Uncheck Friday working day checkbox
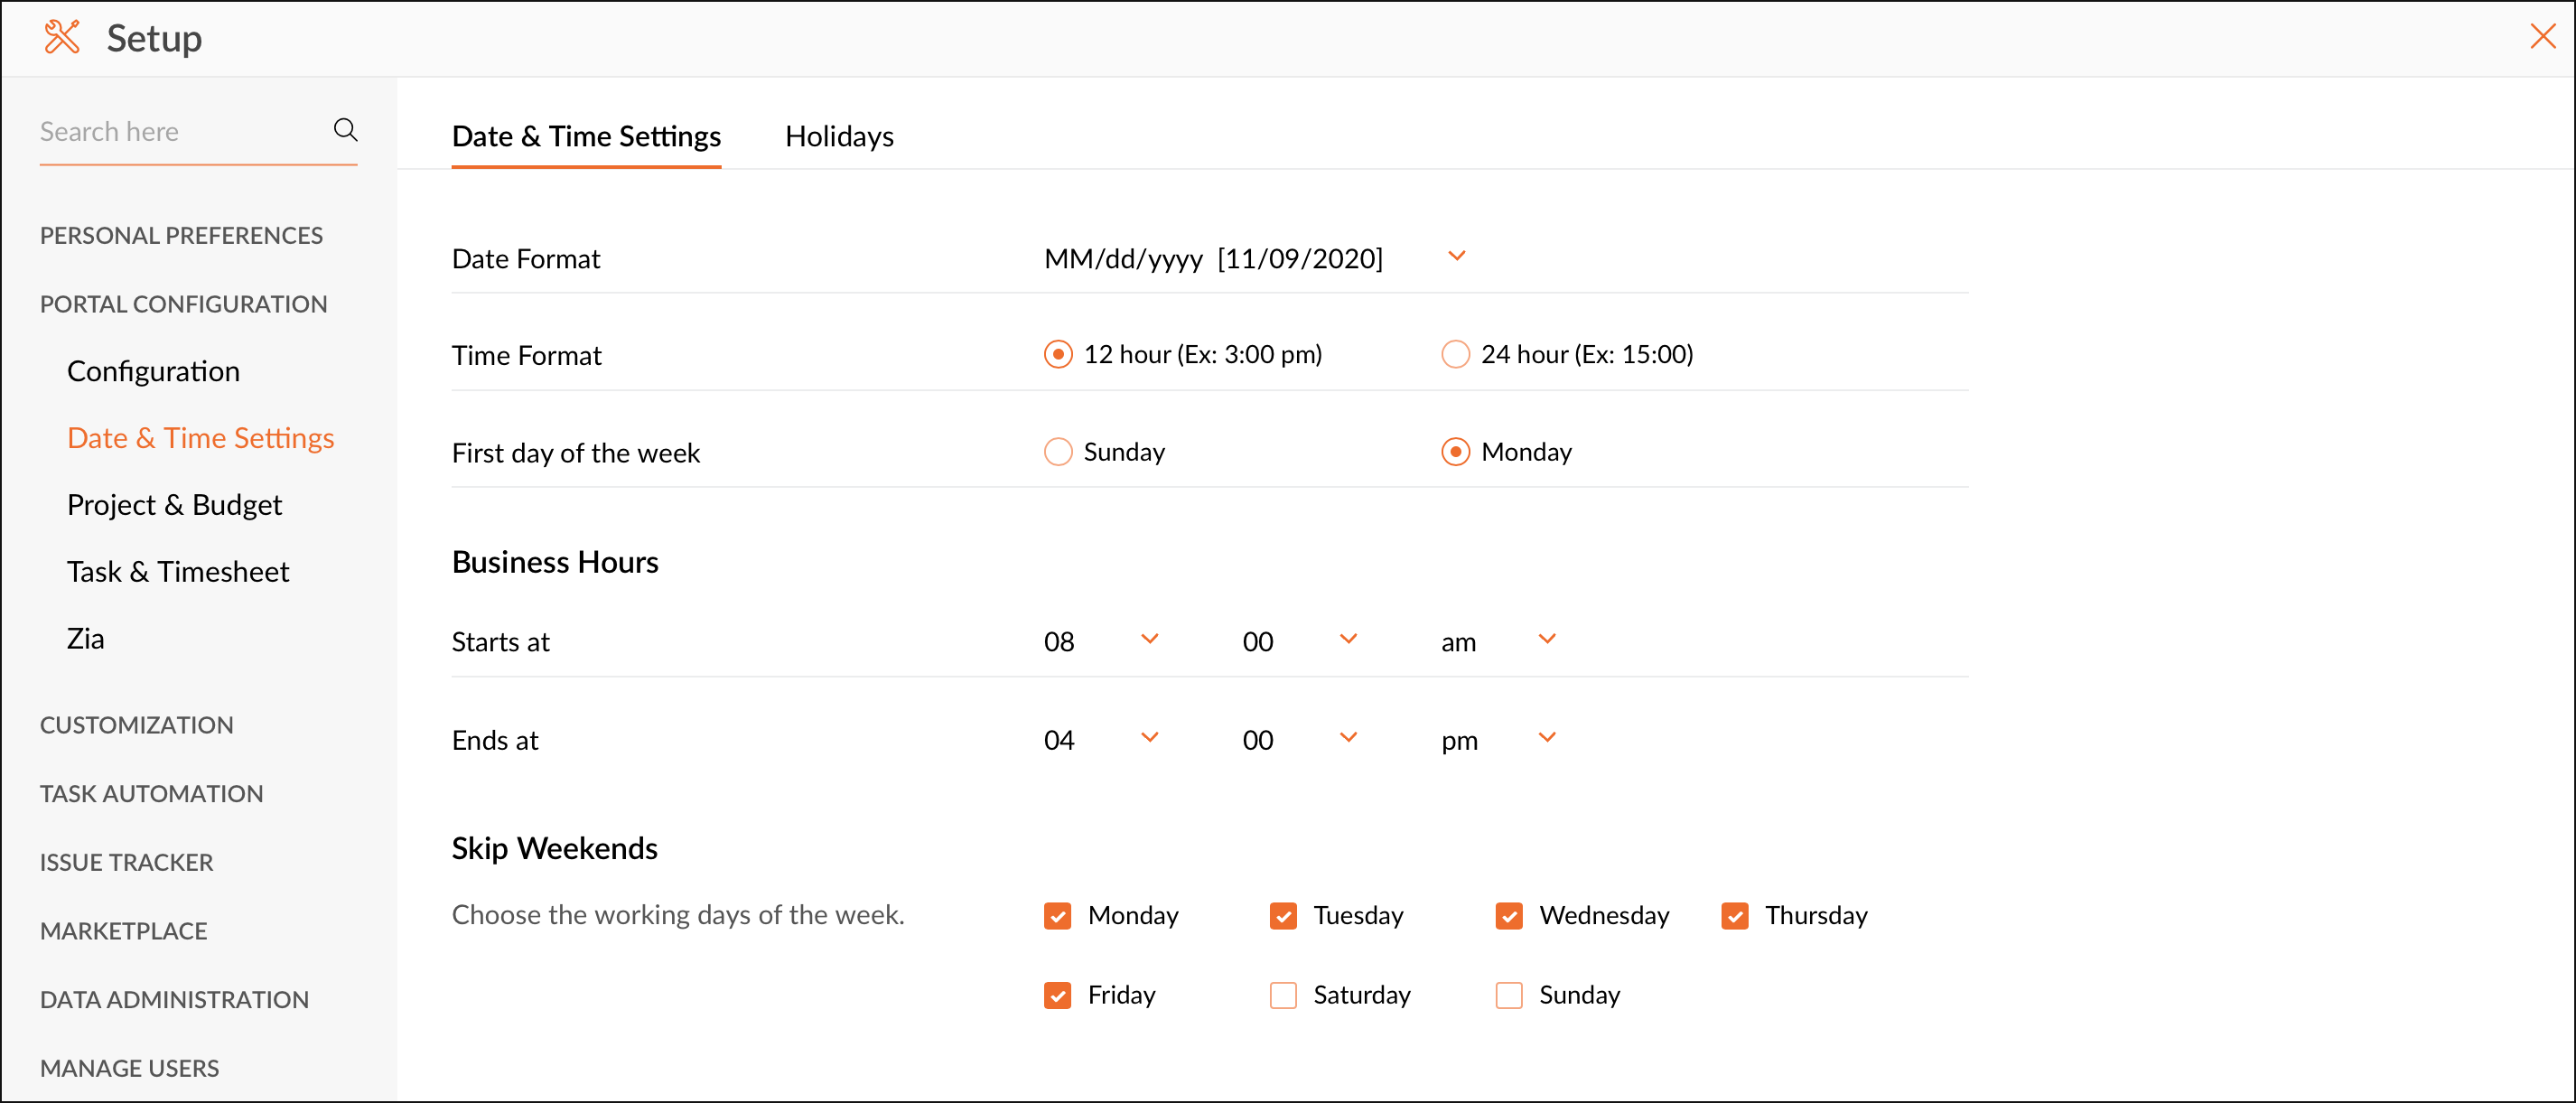 tap(1057, 995)
